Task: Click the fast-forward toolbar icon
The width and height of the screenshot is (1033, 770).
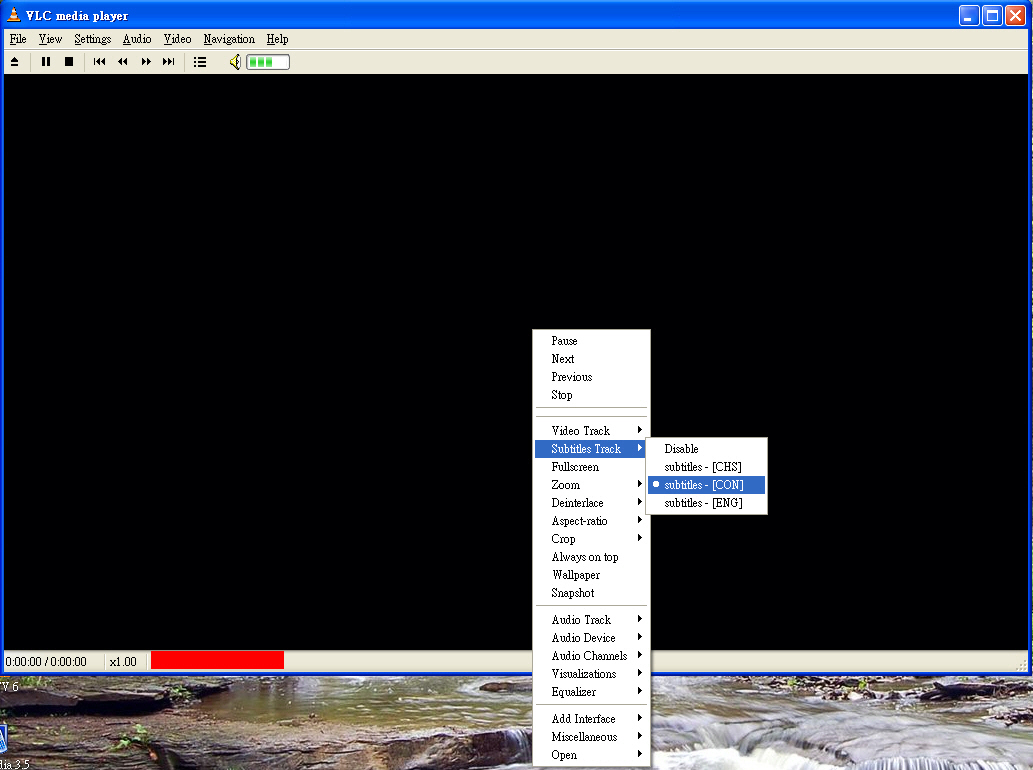Action: [146, 62]
